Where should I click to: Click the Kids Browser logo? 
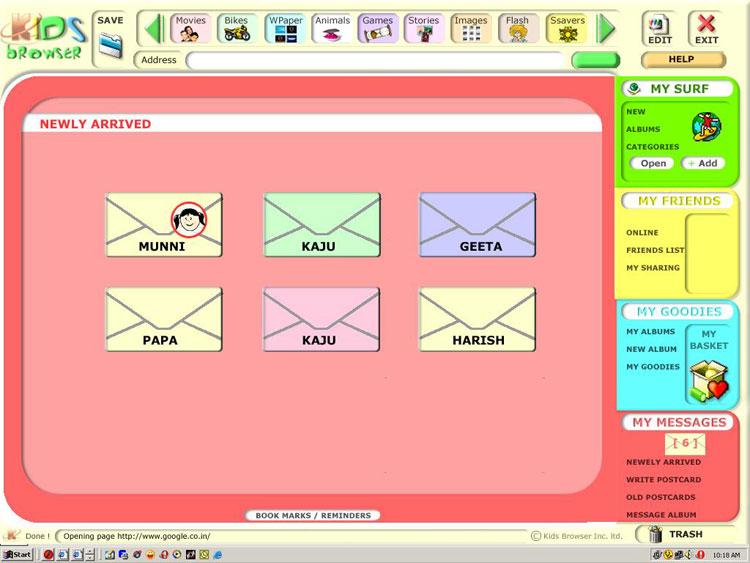(44, 37)
